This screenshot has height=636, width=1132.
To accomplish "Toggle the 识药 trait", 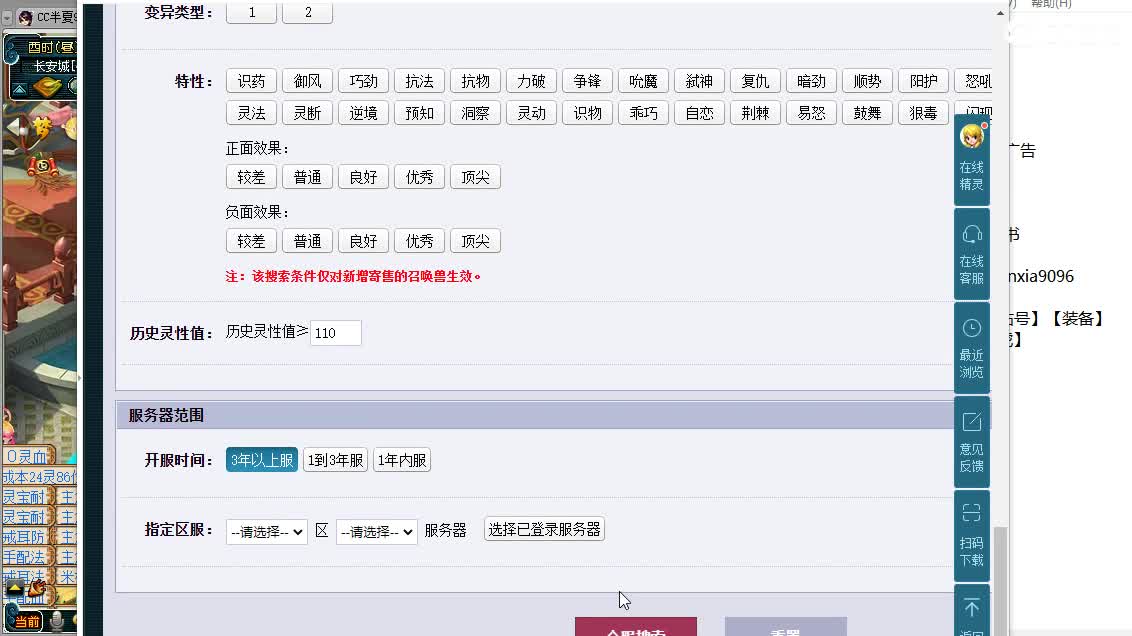I will (251, 81).
